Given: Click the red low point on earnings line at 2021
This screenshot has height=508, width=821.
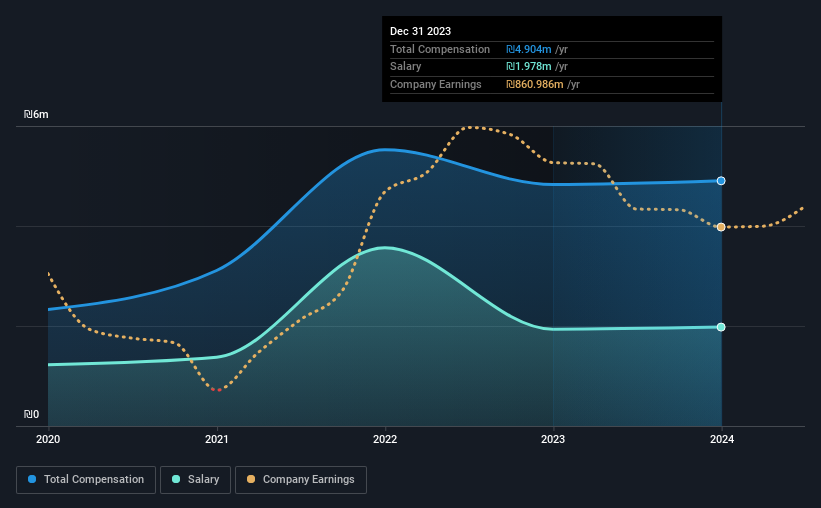Looking at the screenshot, I should point(216,390).
